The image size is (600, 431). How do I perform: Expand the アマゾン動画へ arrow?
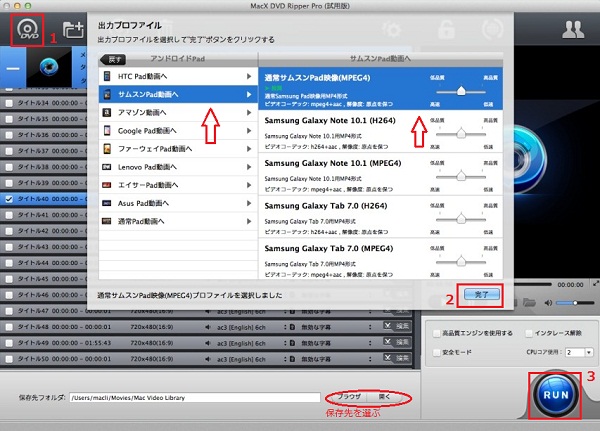coord(249,113)
